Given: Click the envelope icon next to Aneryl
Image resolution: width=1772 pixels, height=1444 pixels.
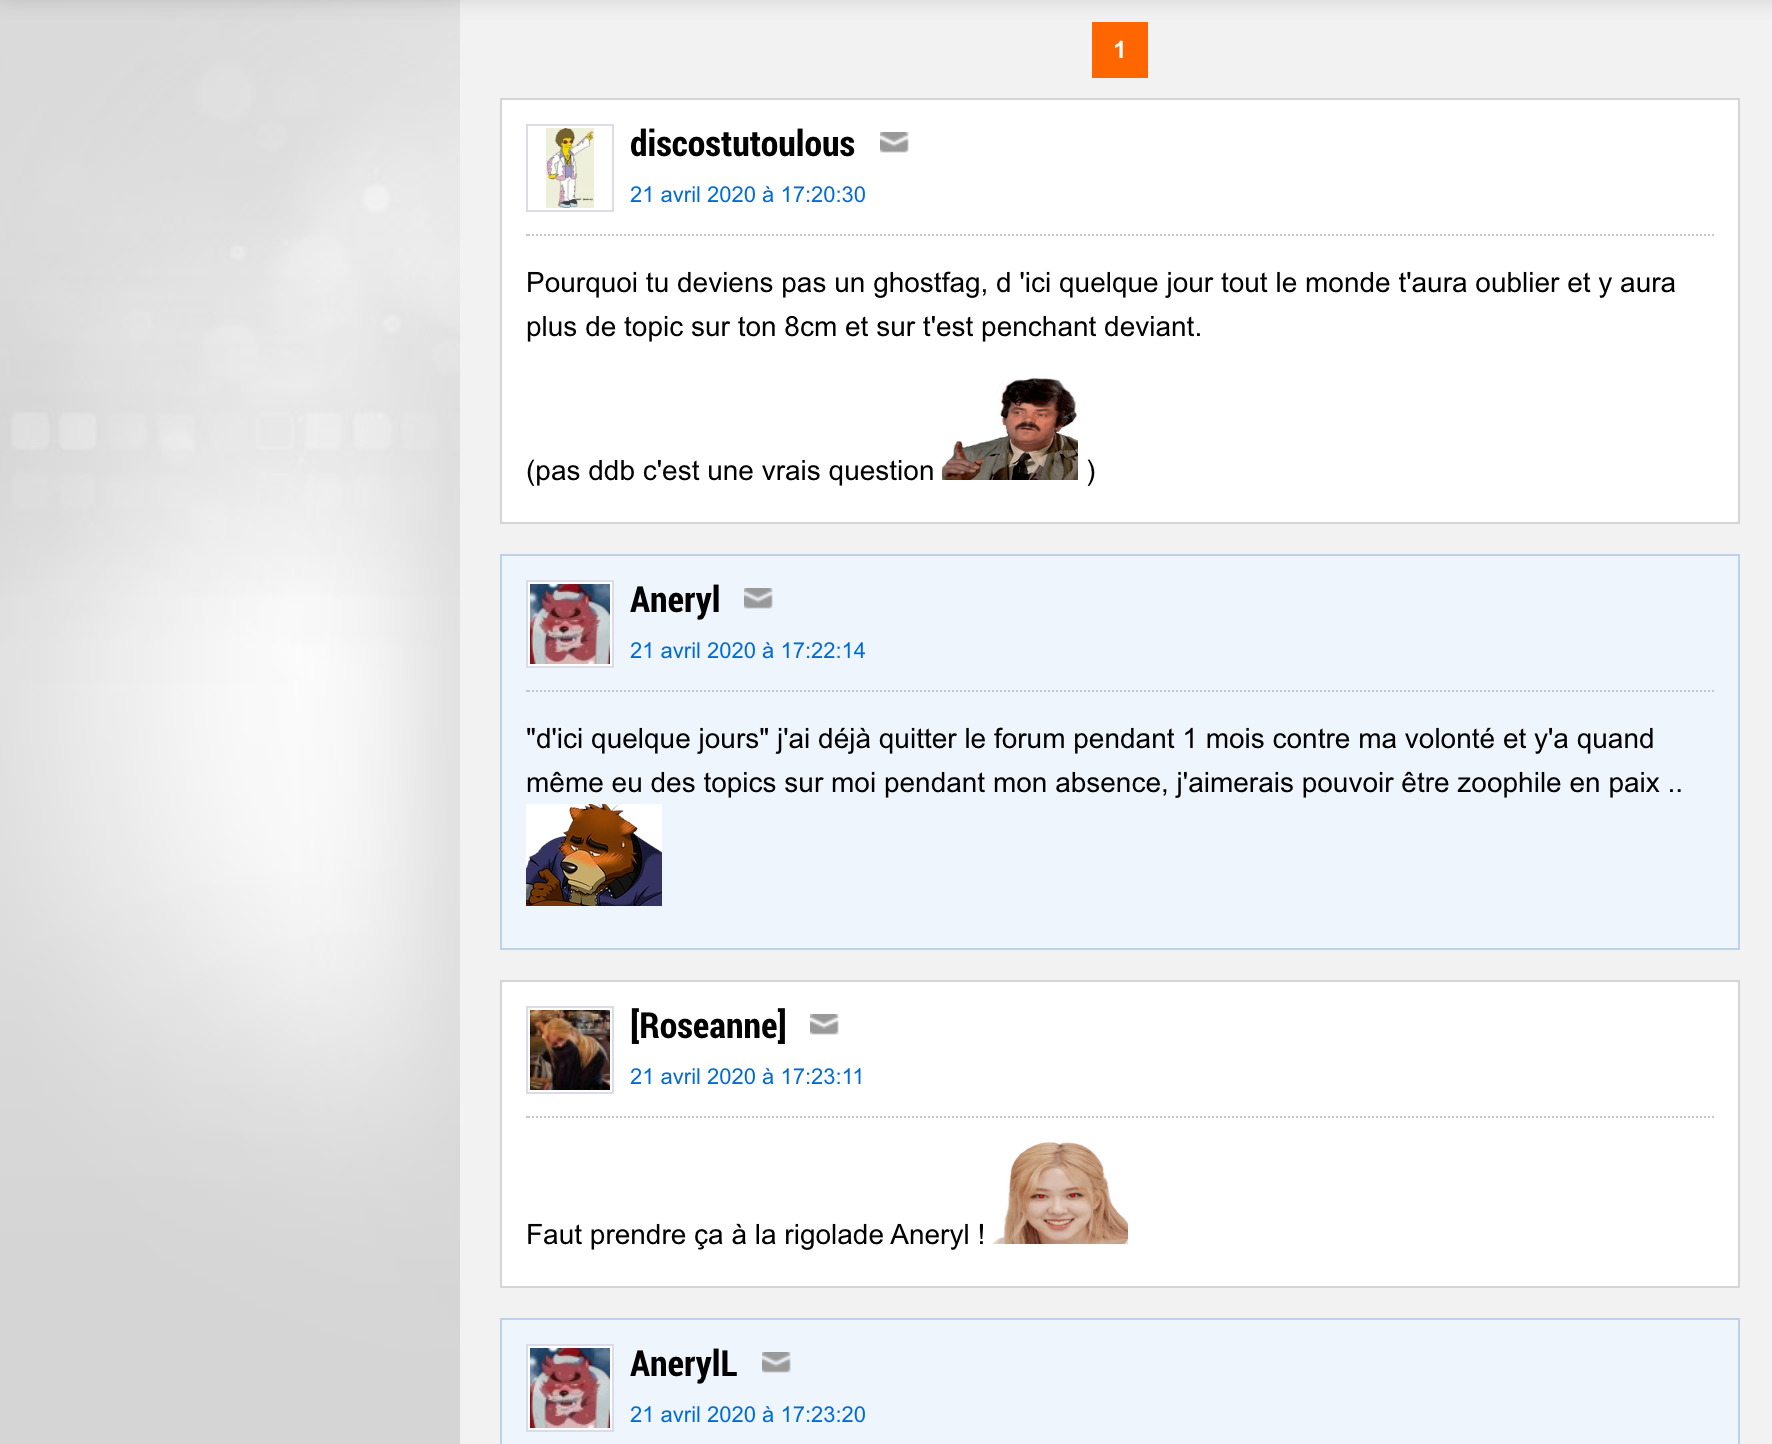Looking at the screenshot, I should point(758,598).
